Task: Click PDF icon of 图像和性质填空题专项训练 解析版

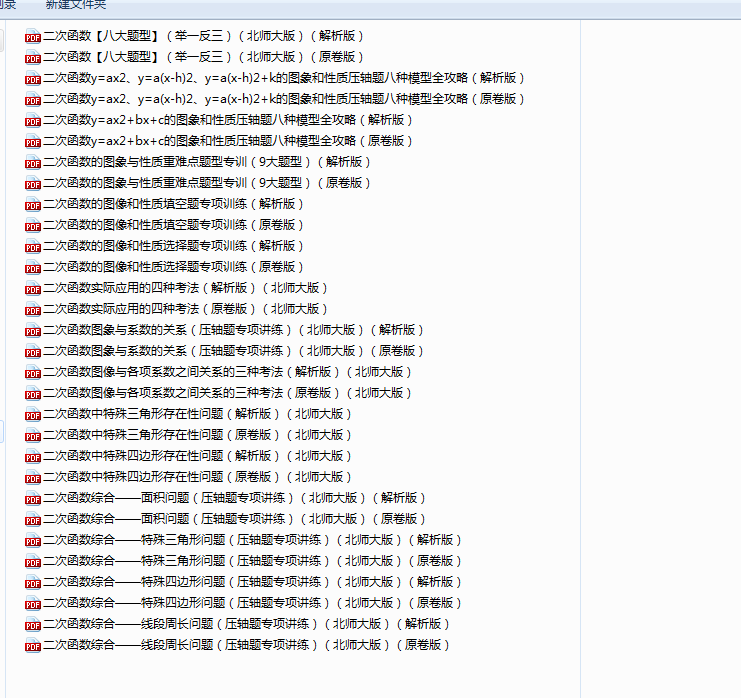Action: [x=33, y=204]
